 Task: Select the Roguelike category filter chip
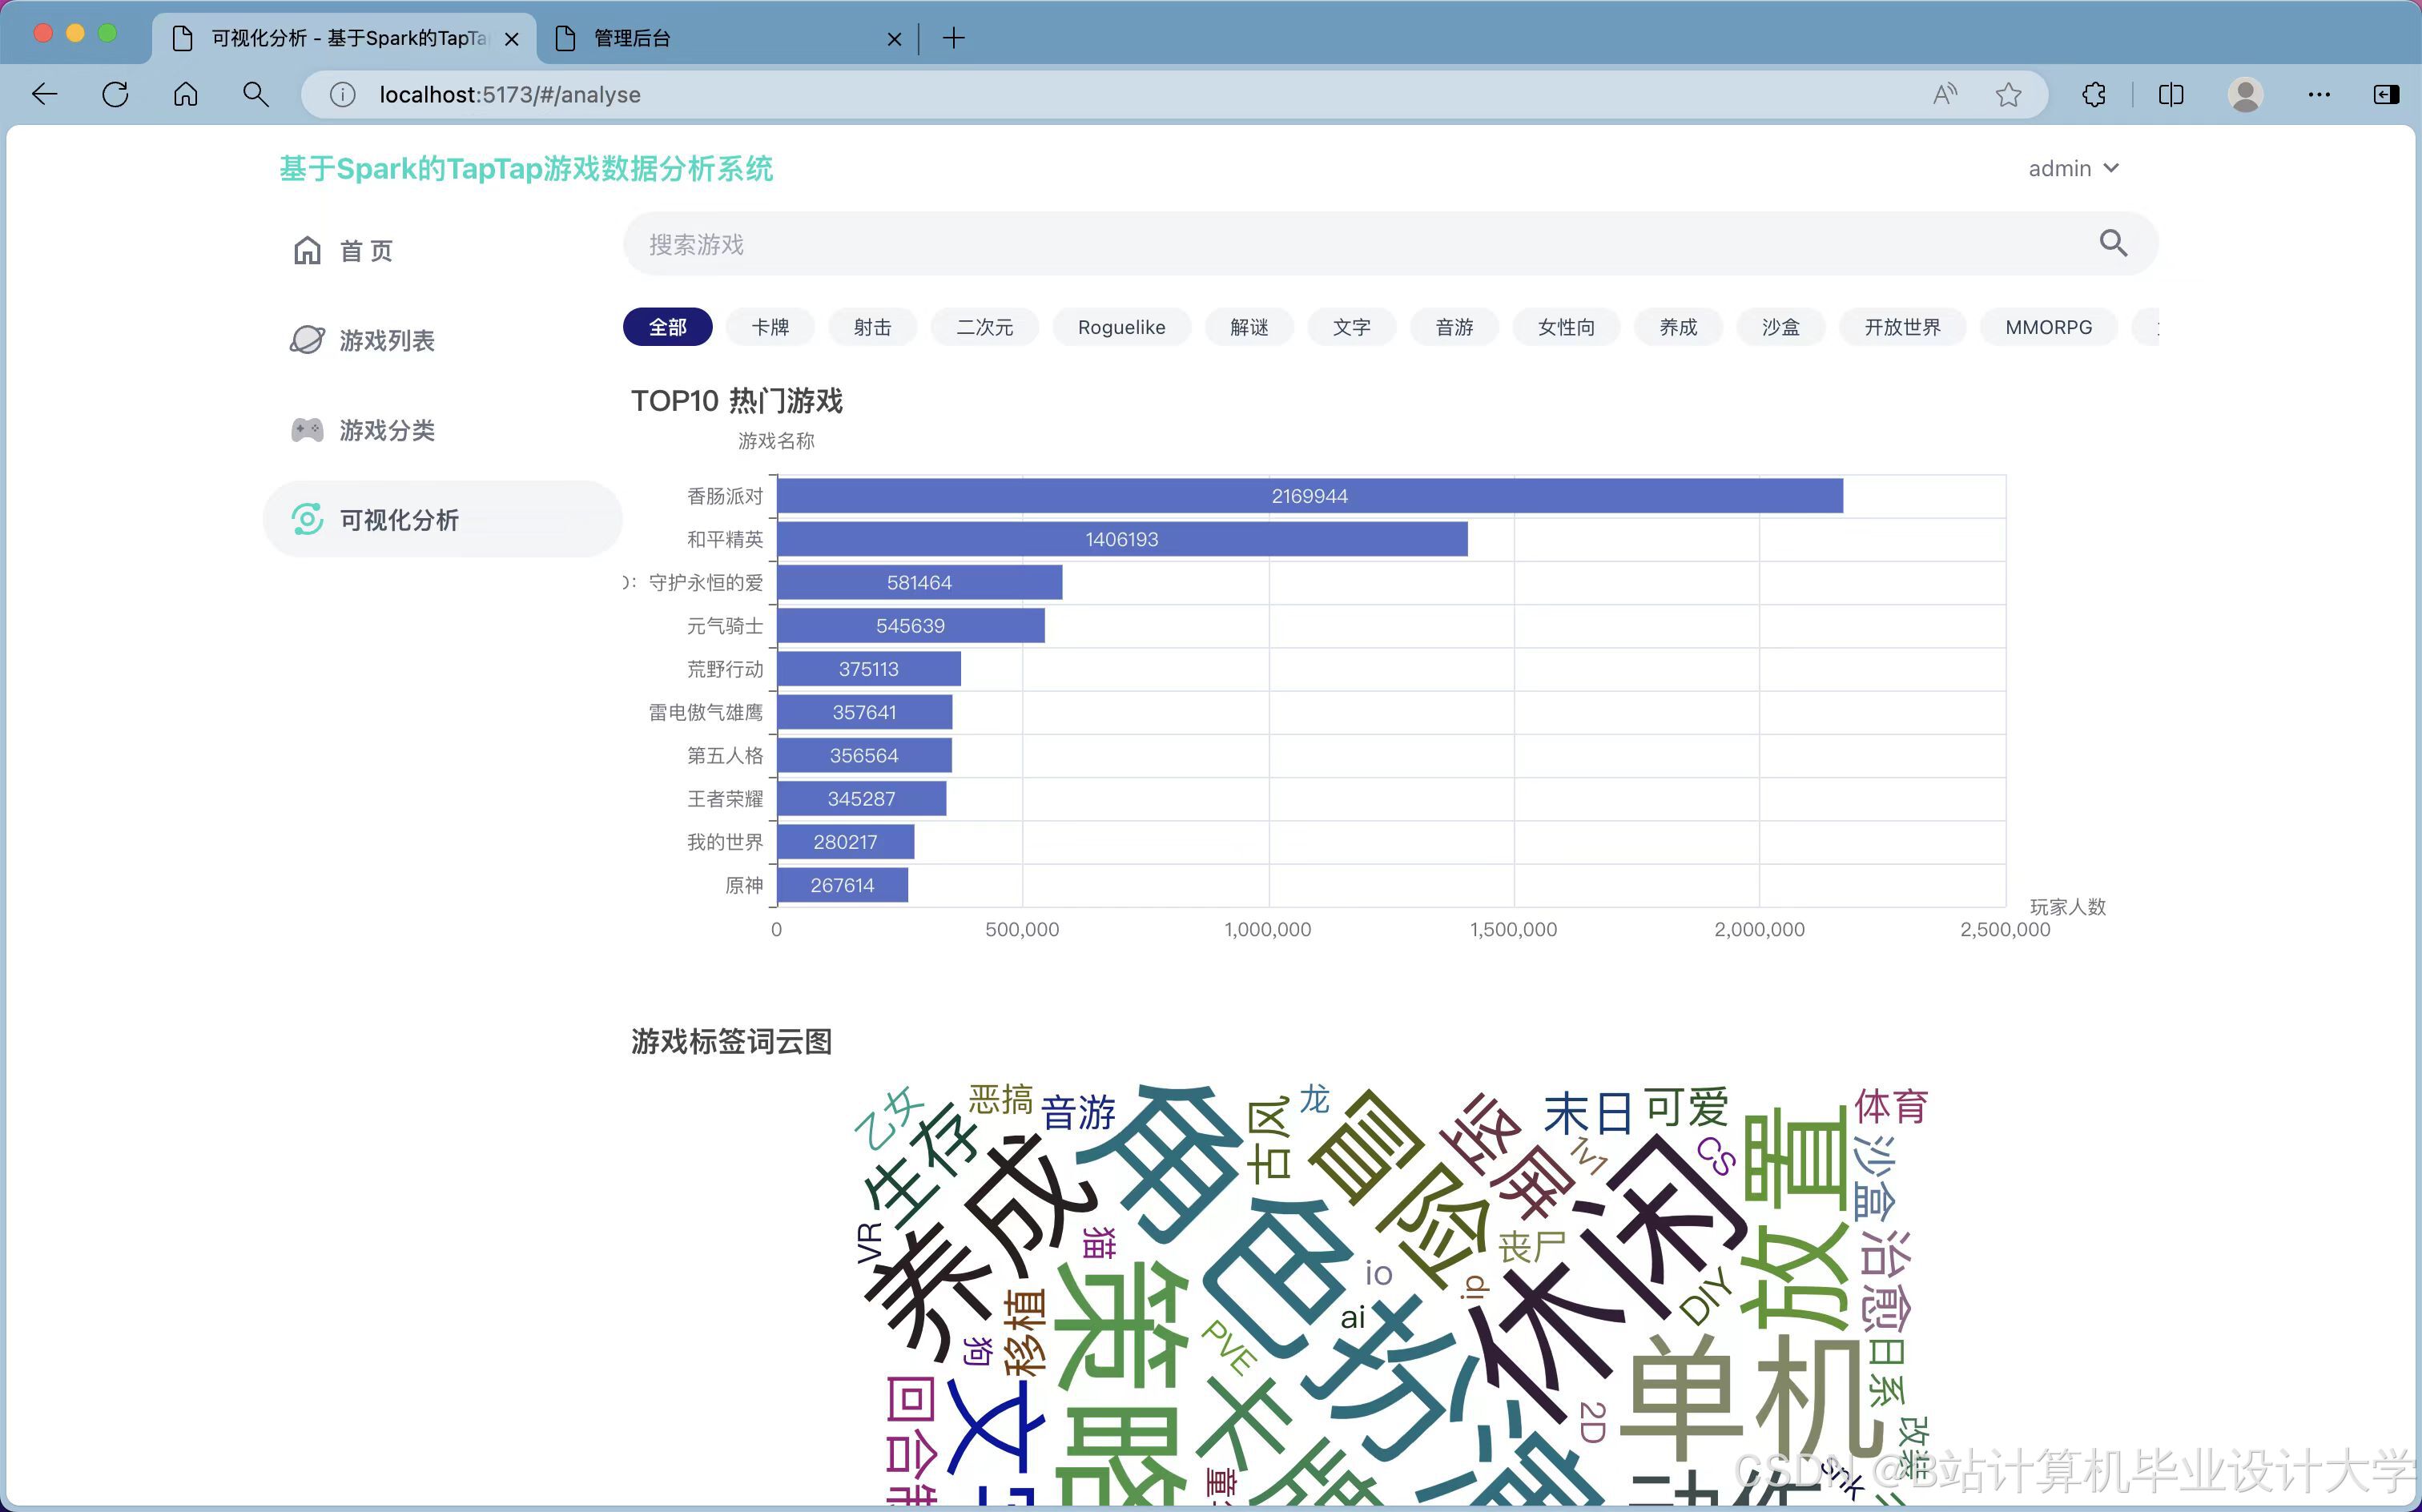pos(1121,327)
